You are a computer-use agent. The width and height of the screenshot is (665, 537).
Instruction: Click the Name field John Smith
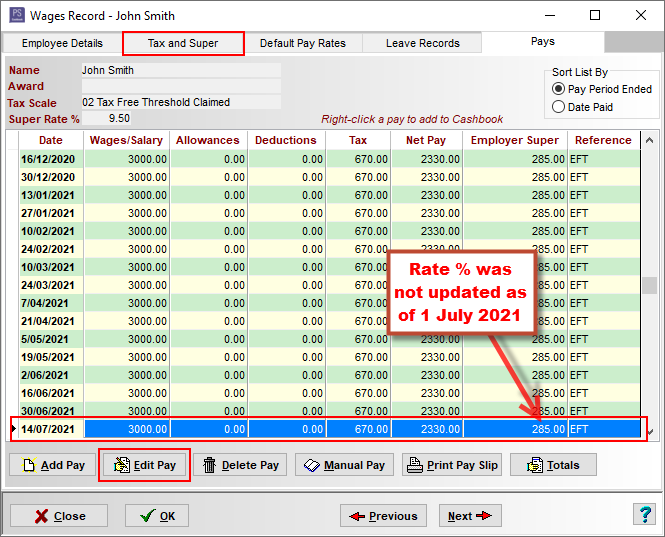click(x=181, y=70)
